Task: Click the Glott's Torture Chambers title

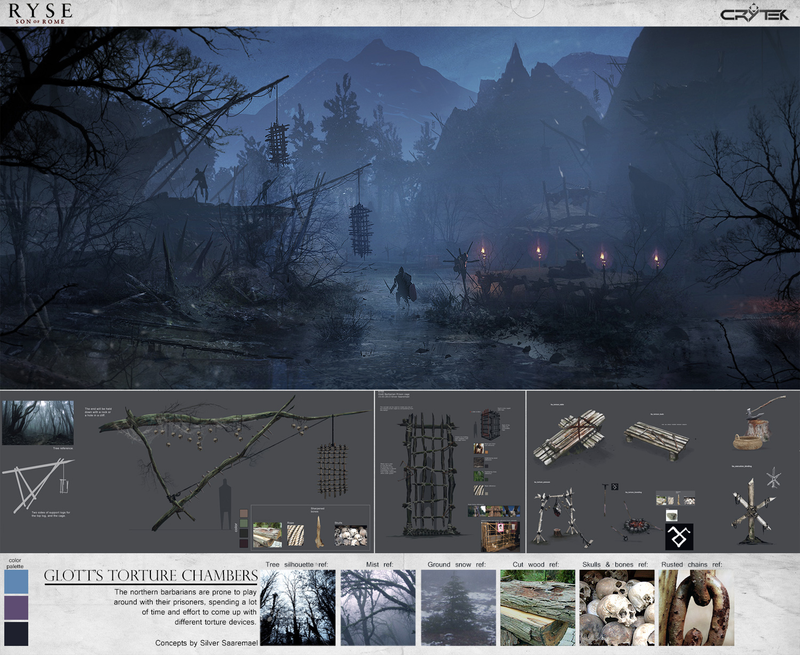Action: 151,575
